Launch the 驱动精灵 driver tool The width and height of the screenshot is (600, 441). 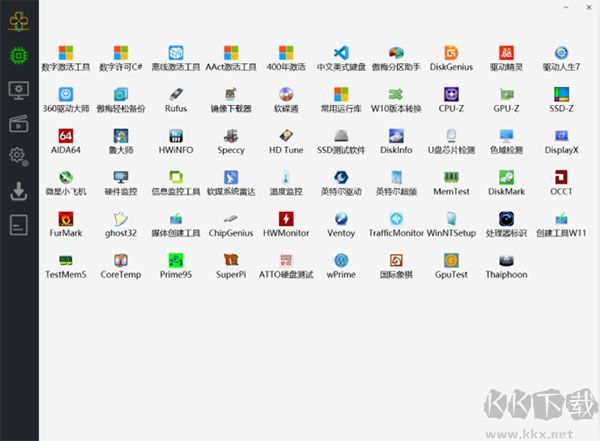pos(506,59)
